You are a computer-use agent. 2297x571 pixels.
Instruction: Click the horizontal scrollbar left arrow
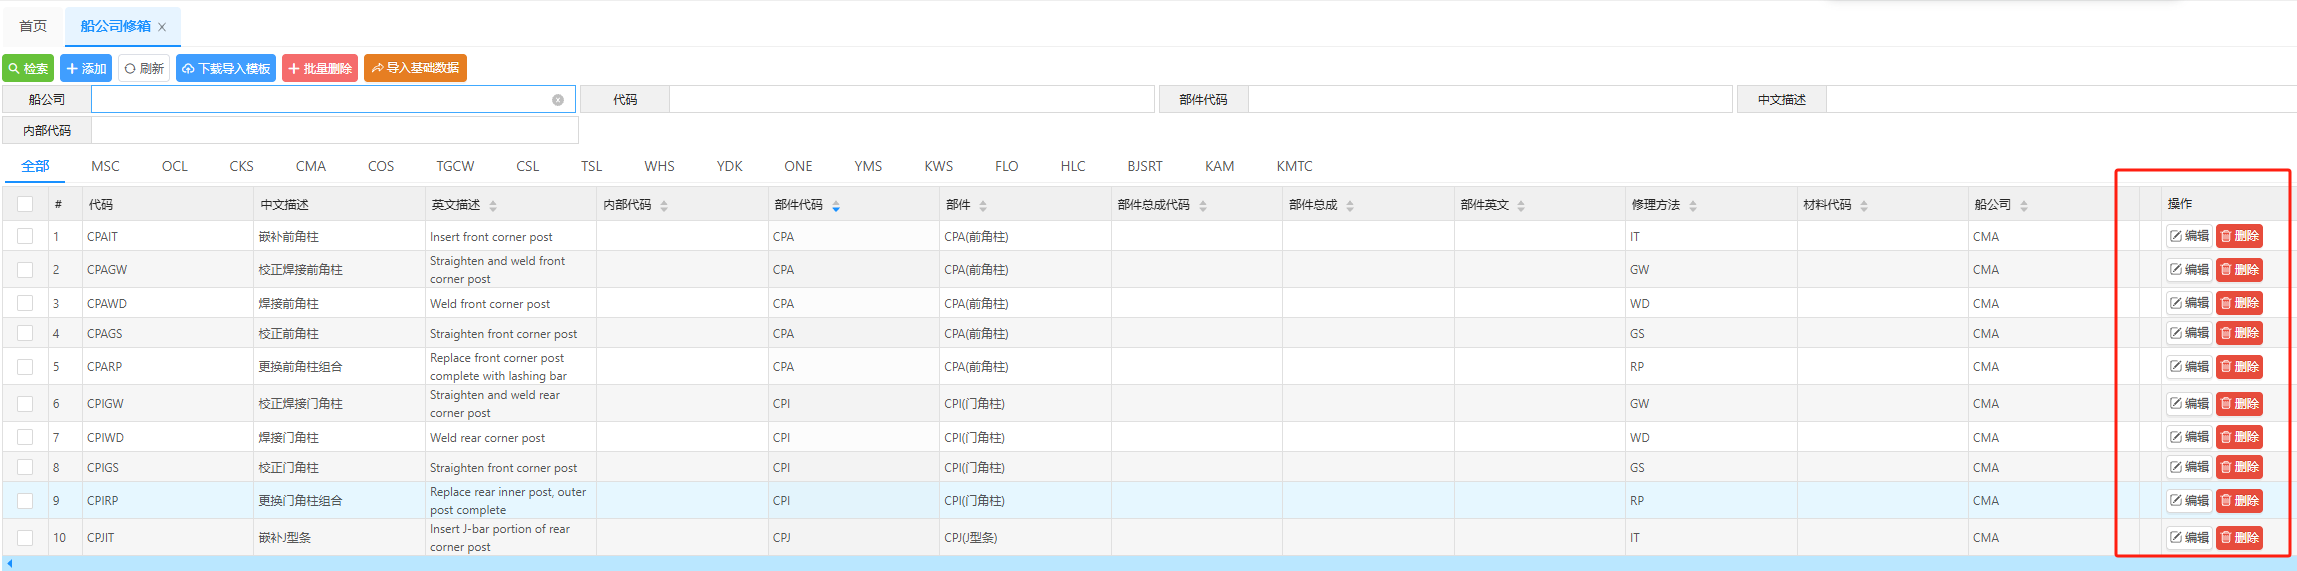click(x=9, y=564)
